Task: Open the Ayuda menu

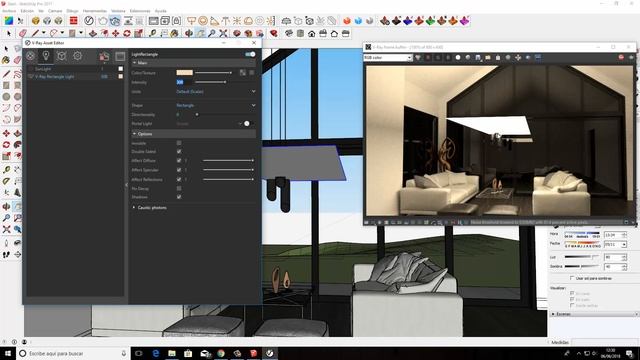Action: pos(161,11)
